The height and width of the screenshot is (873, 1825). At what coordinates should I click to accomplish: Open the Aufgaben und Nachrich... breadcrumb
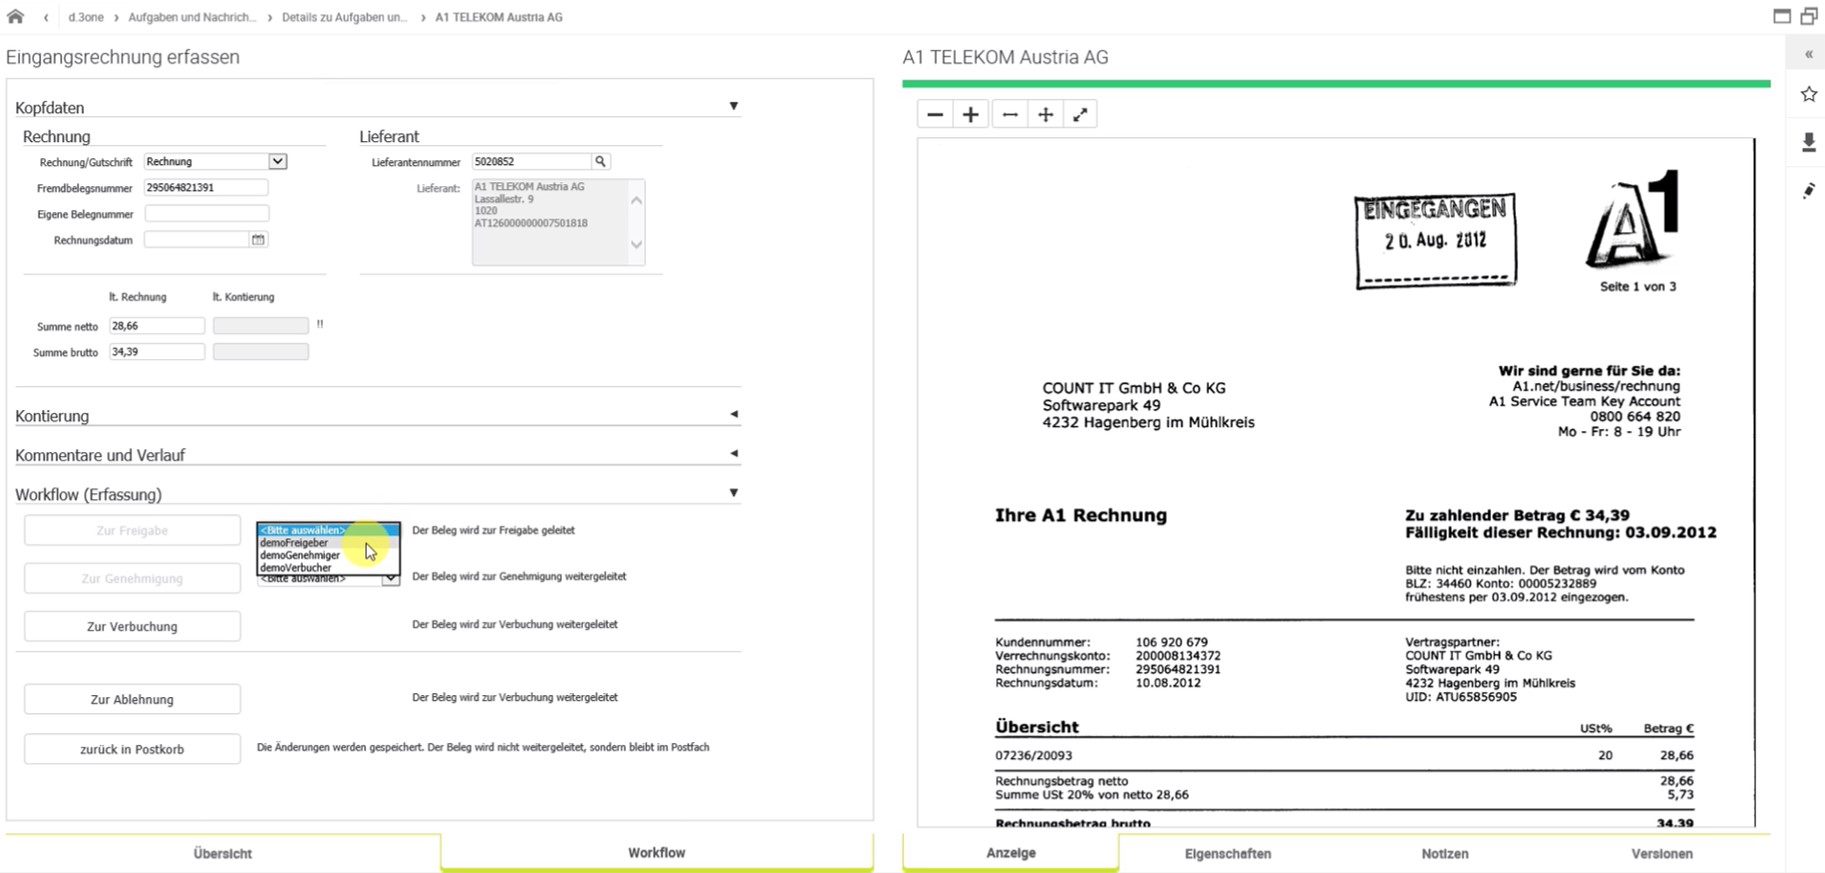click(x=192, y=17)
